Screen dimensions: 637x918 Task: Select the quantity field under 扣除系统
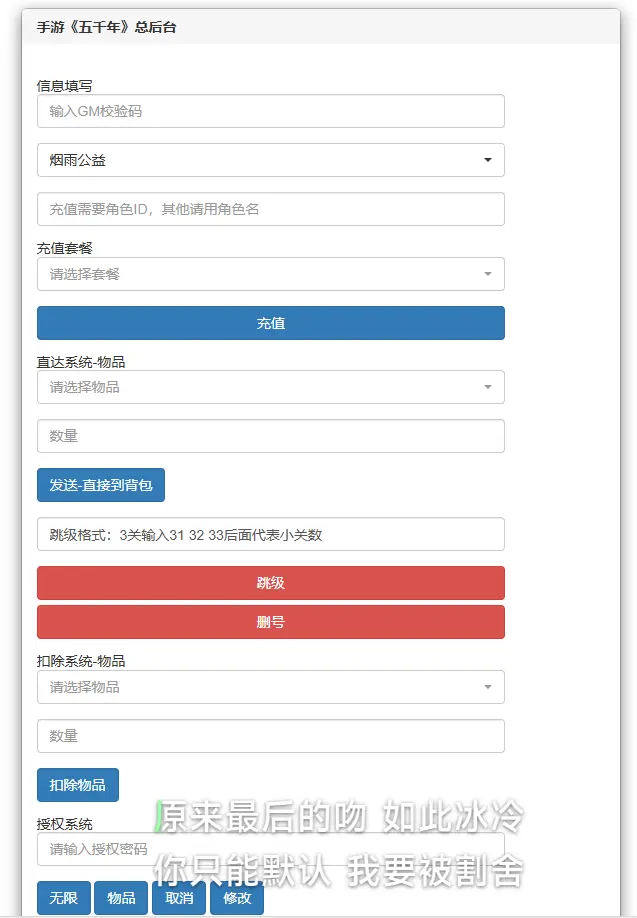pyautogui.click(x=270, y=736)
